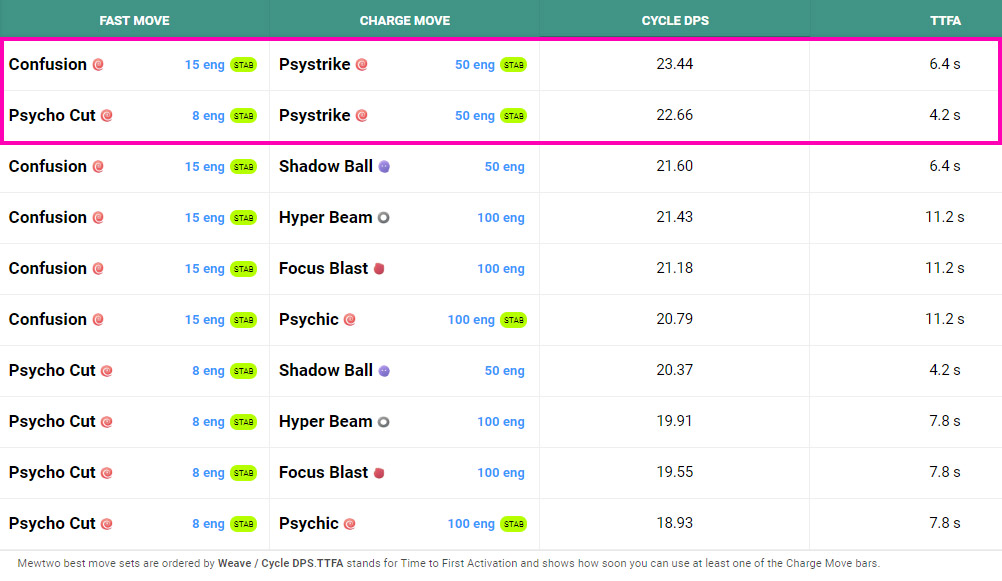Select the 20.37 Cycle DPS value
The width and height of the screenshot is (1002, 581).
click(x=675, y=370)
